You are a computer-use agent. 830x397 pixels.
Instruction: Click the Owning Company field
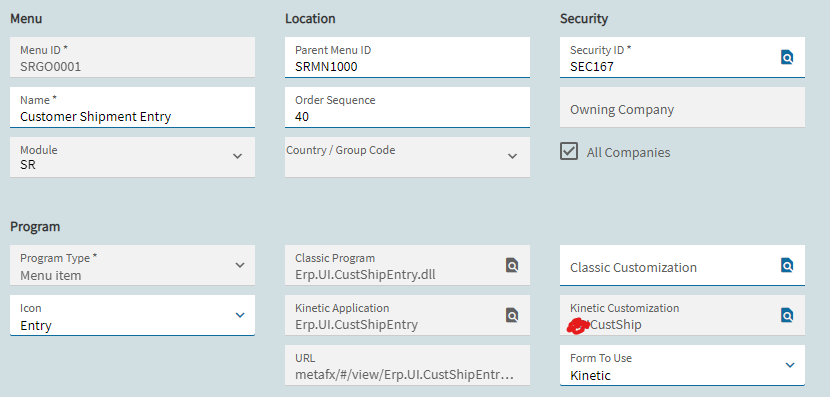682,107
